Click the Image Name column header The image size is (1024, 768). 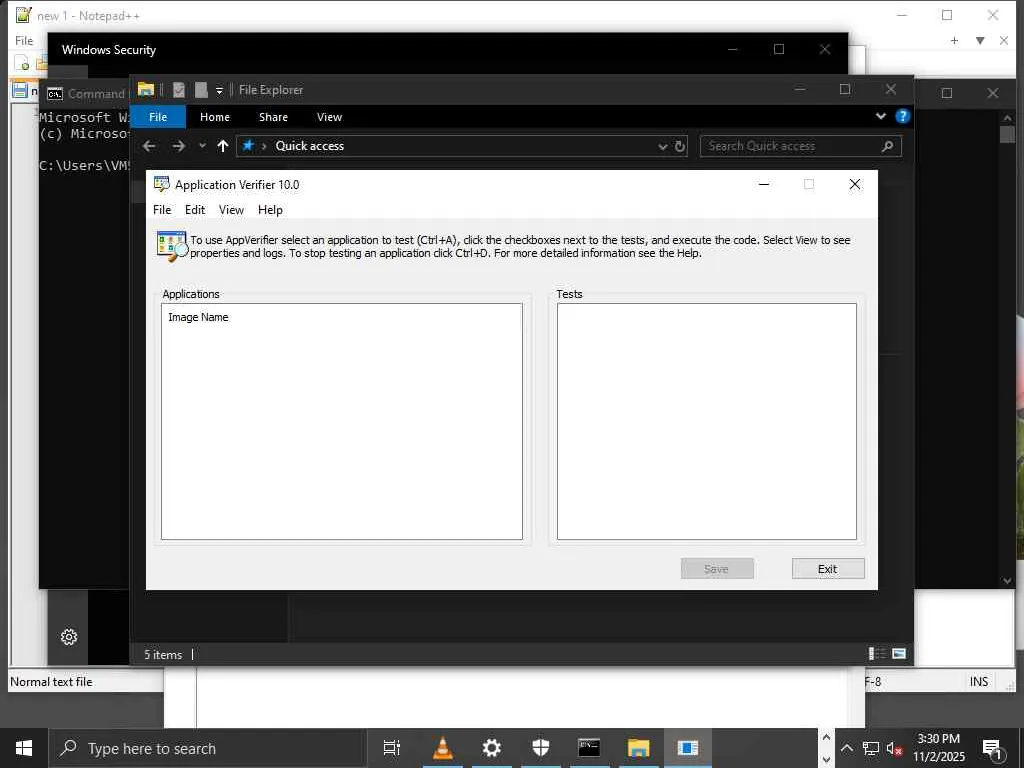199,317
